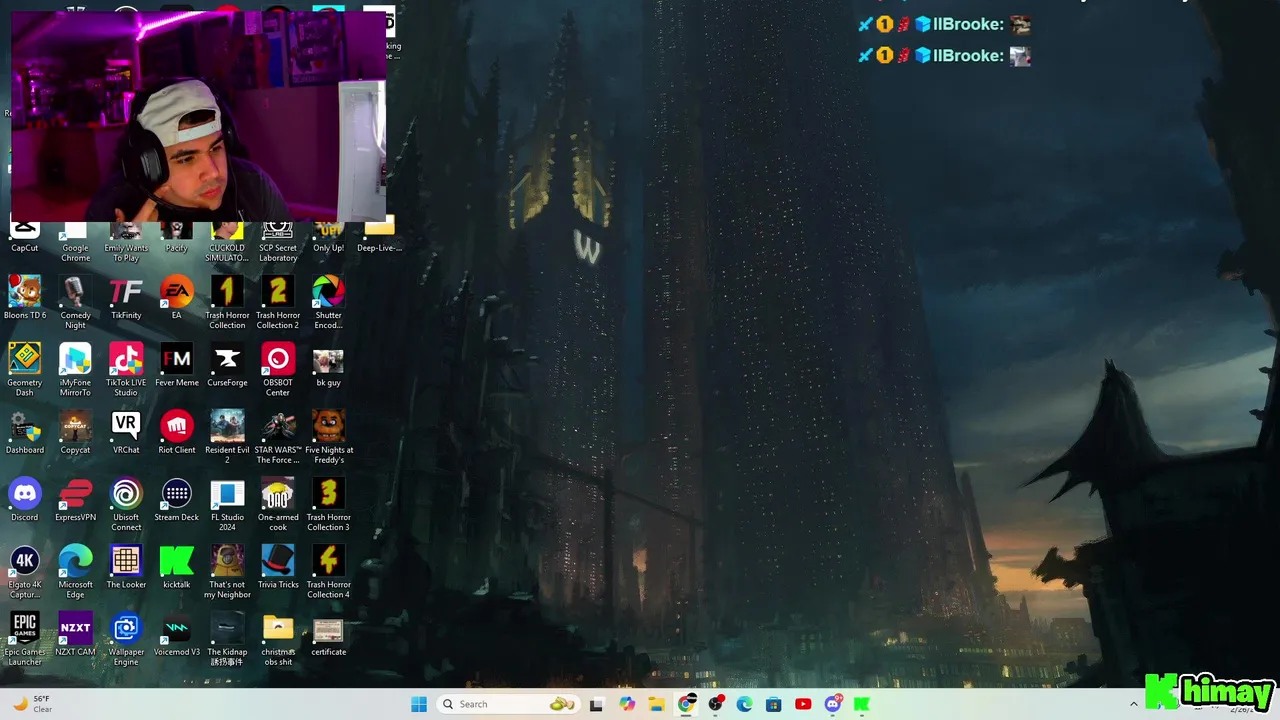Open the TikFinity desktop icon
The height and width of the screenshot is (720, 1280).
tap(126, 298)
